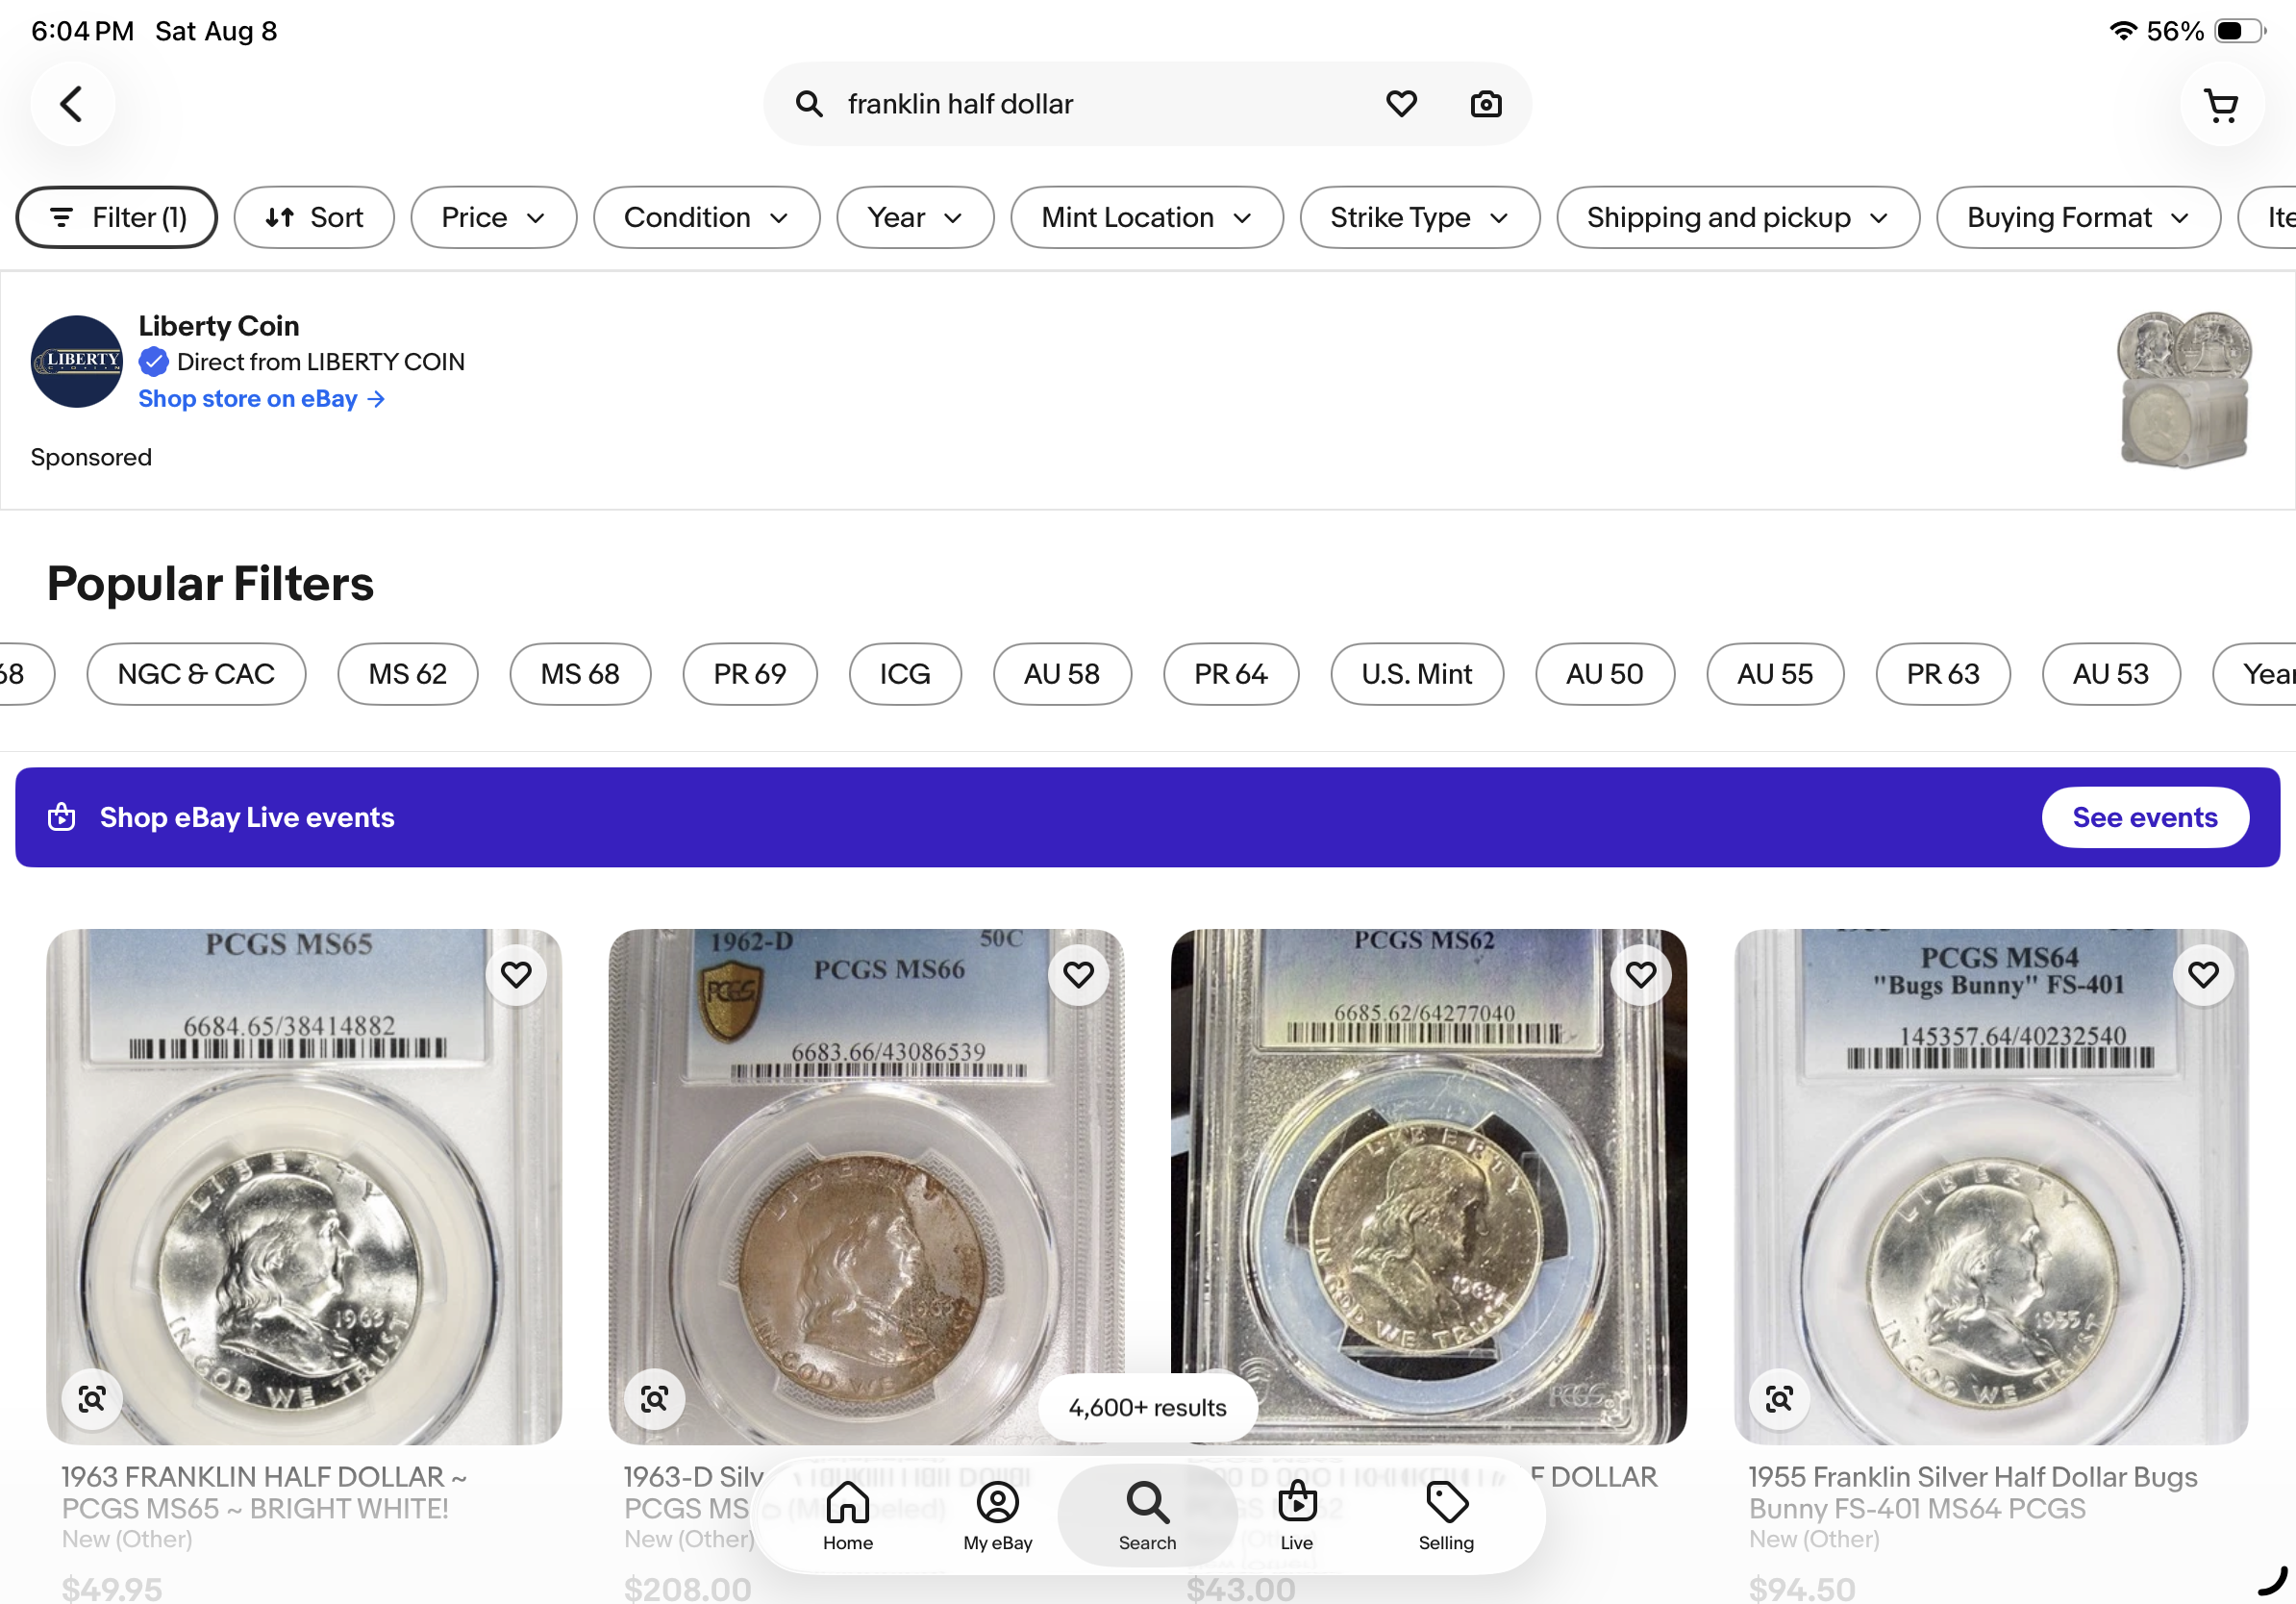Screen dimensions: 2296x1604
Task: Apply the PR 69 filter chip
Action: coord(750,674)
